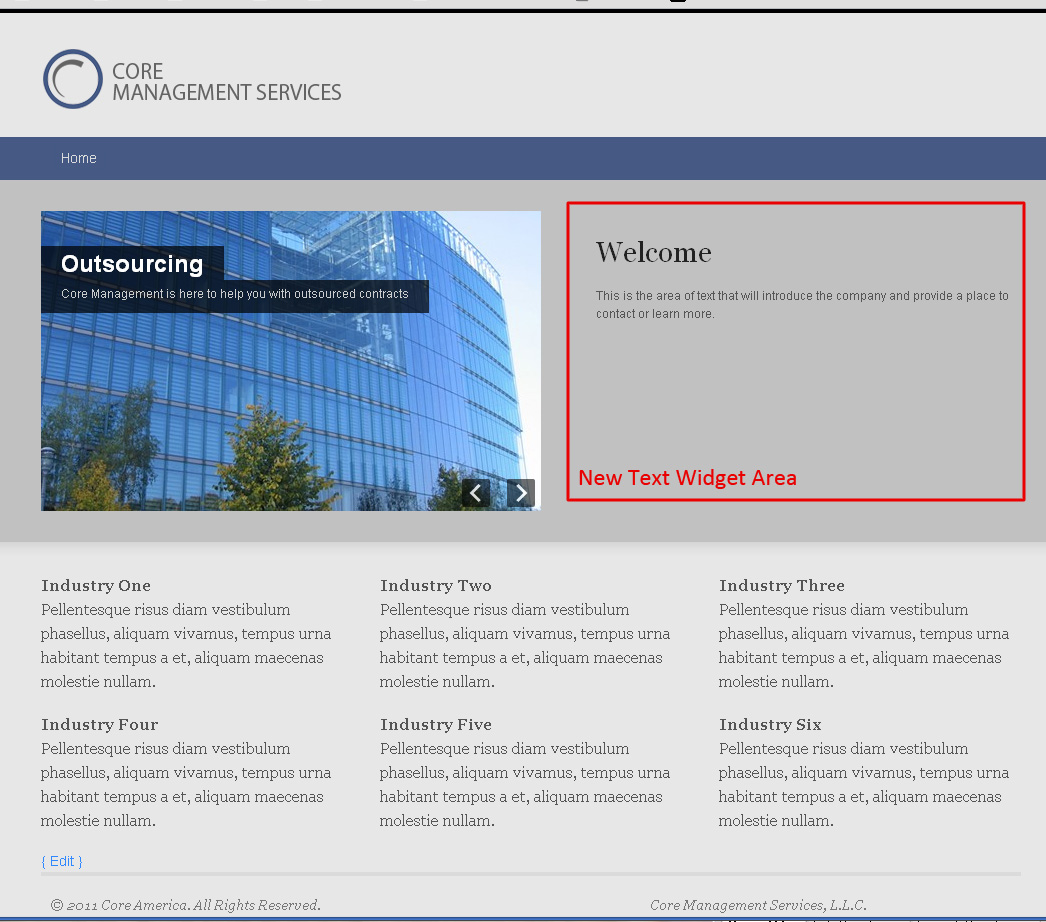Viewport: 1046px width, 922px height.
Task: Click the footer Core Management Services, L.L.C. text
Action: (x=758, y=905)
